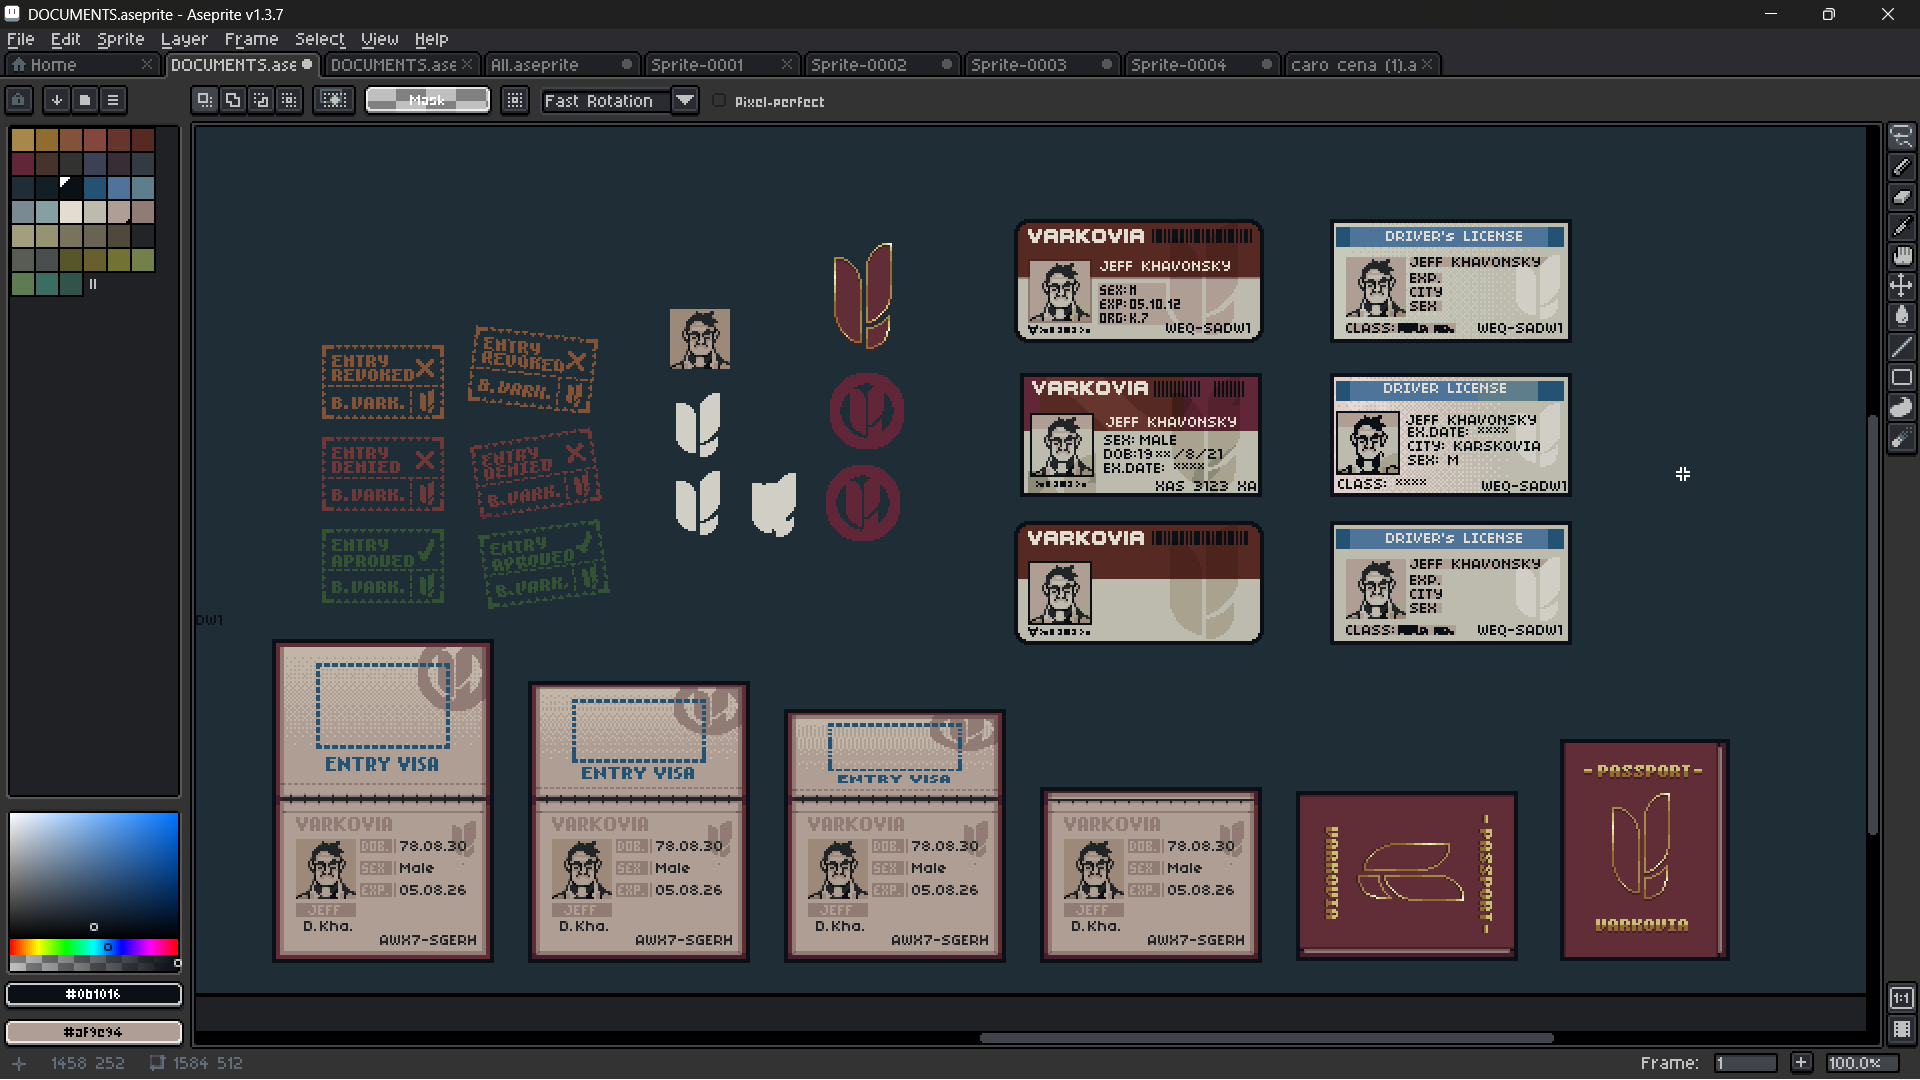Click the Mask transparent color button
The image size is (1920, 1080).
tap(427, 100)
